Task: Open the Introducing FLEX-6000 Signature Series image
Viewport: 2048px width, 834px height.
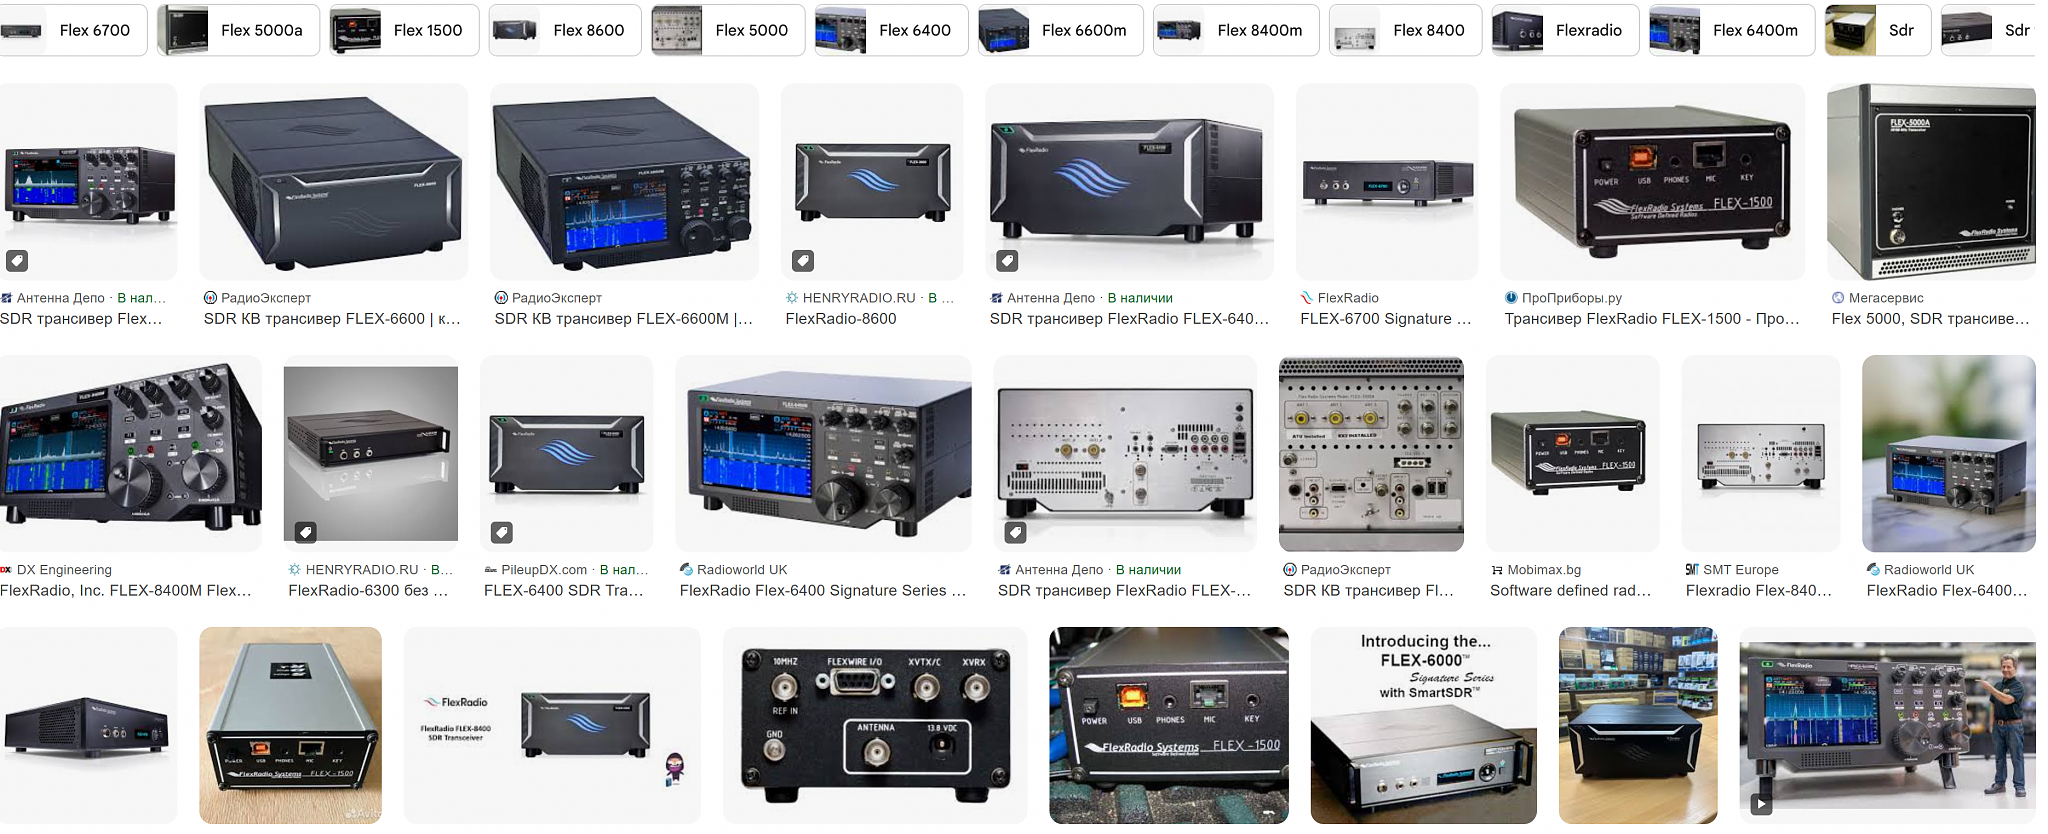Action: pyautogui.click(x=1423, y=725)
